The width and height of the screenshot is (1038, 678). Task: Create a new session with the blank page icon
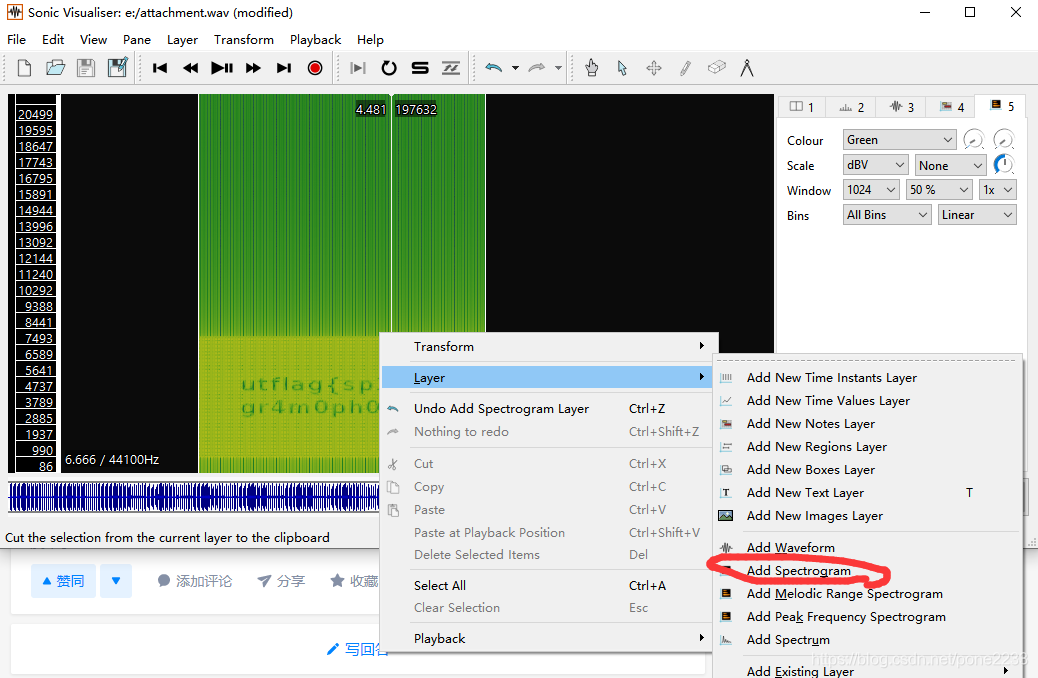pyautogui.click(x=24, y=68)
